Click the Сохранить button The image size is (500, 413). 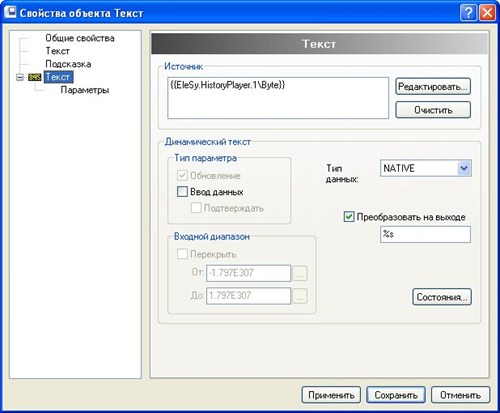click(x=396, y=395)
